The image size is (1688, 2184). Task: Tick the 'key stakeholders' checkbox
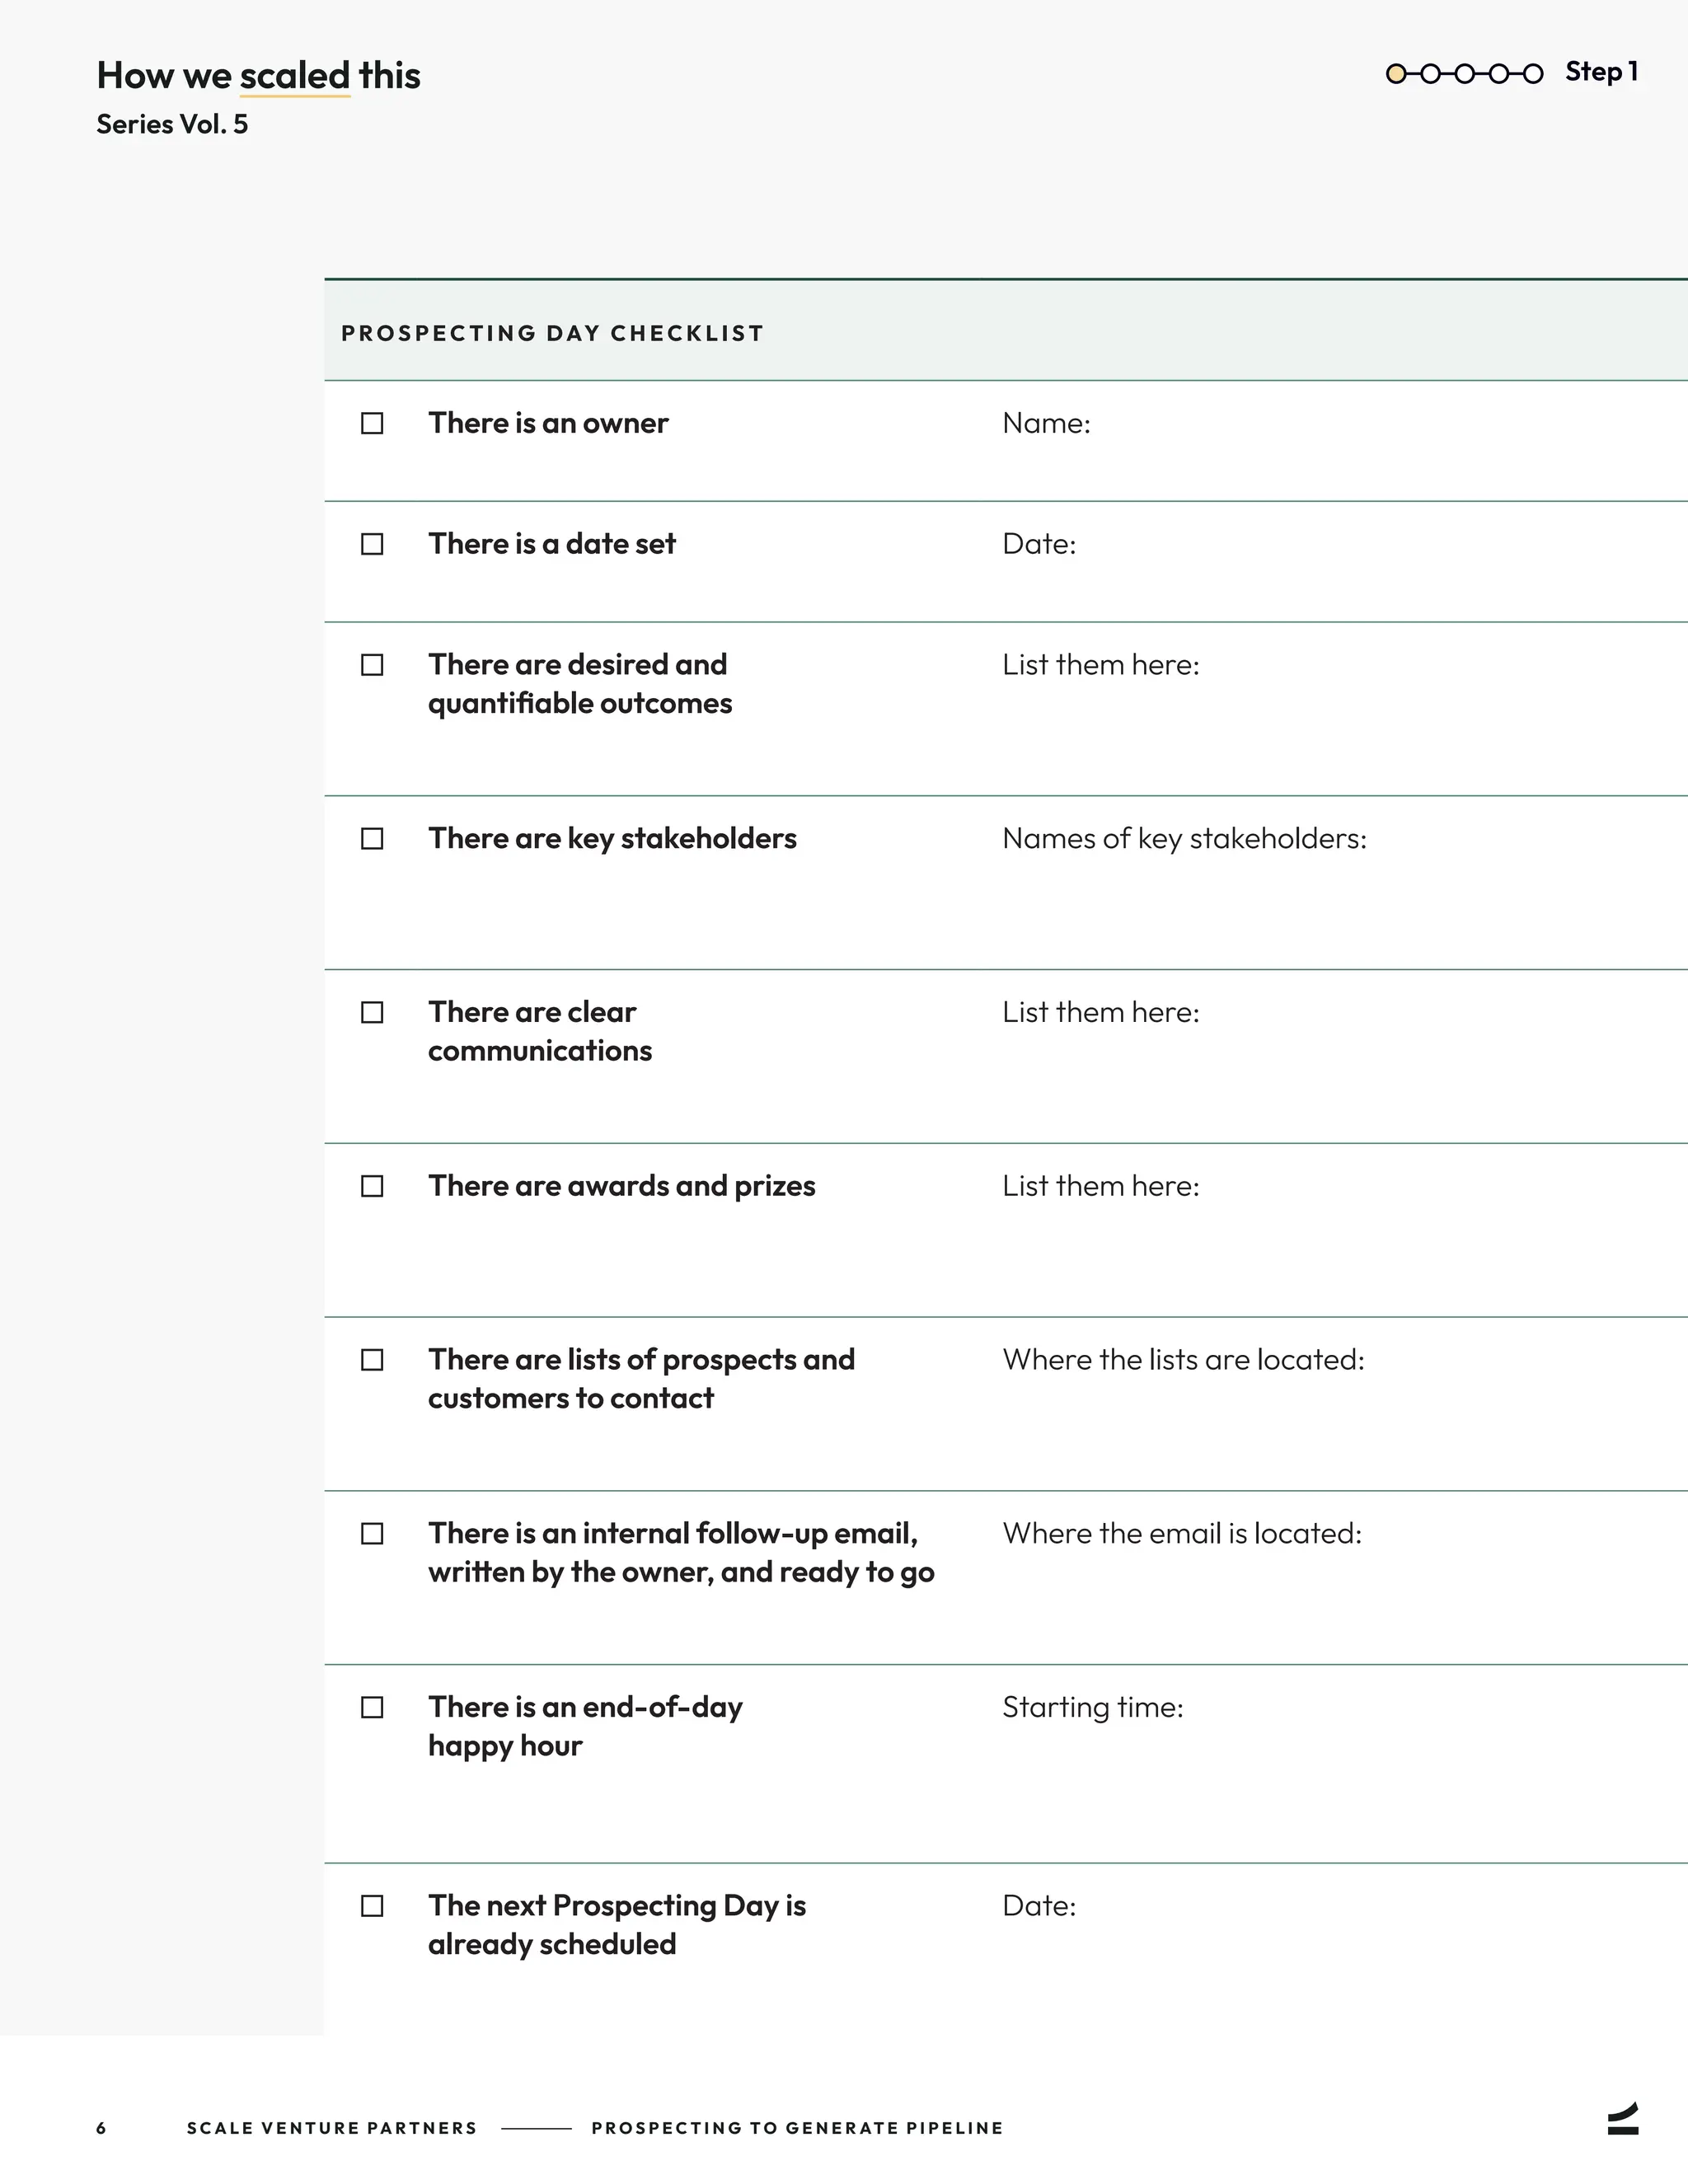[372, 838]
